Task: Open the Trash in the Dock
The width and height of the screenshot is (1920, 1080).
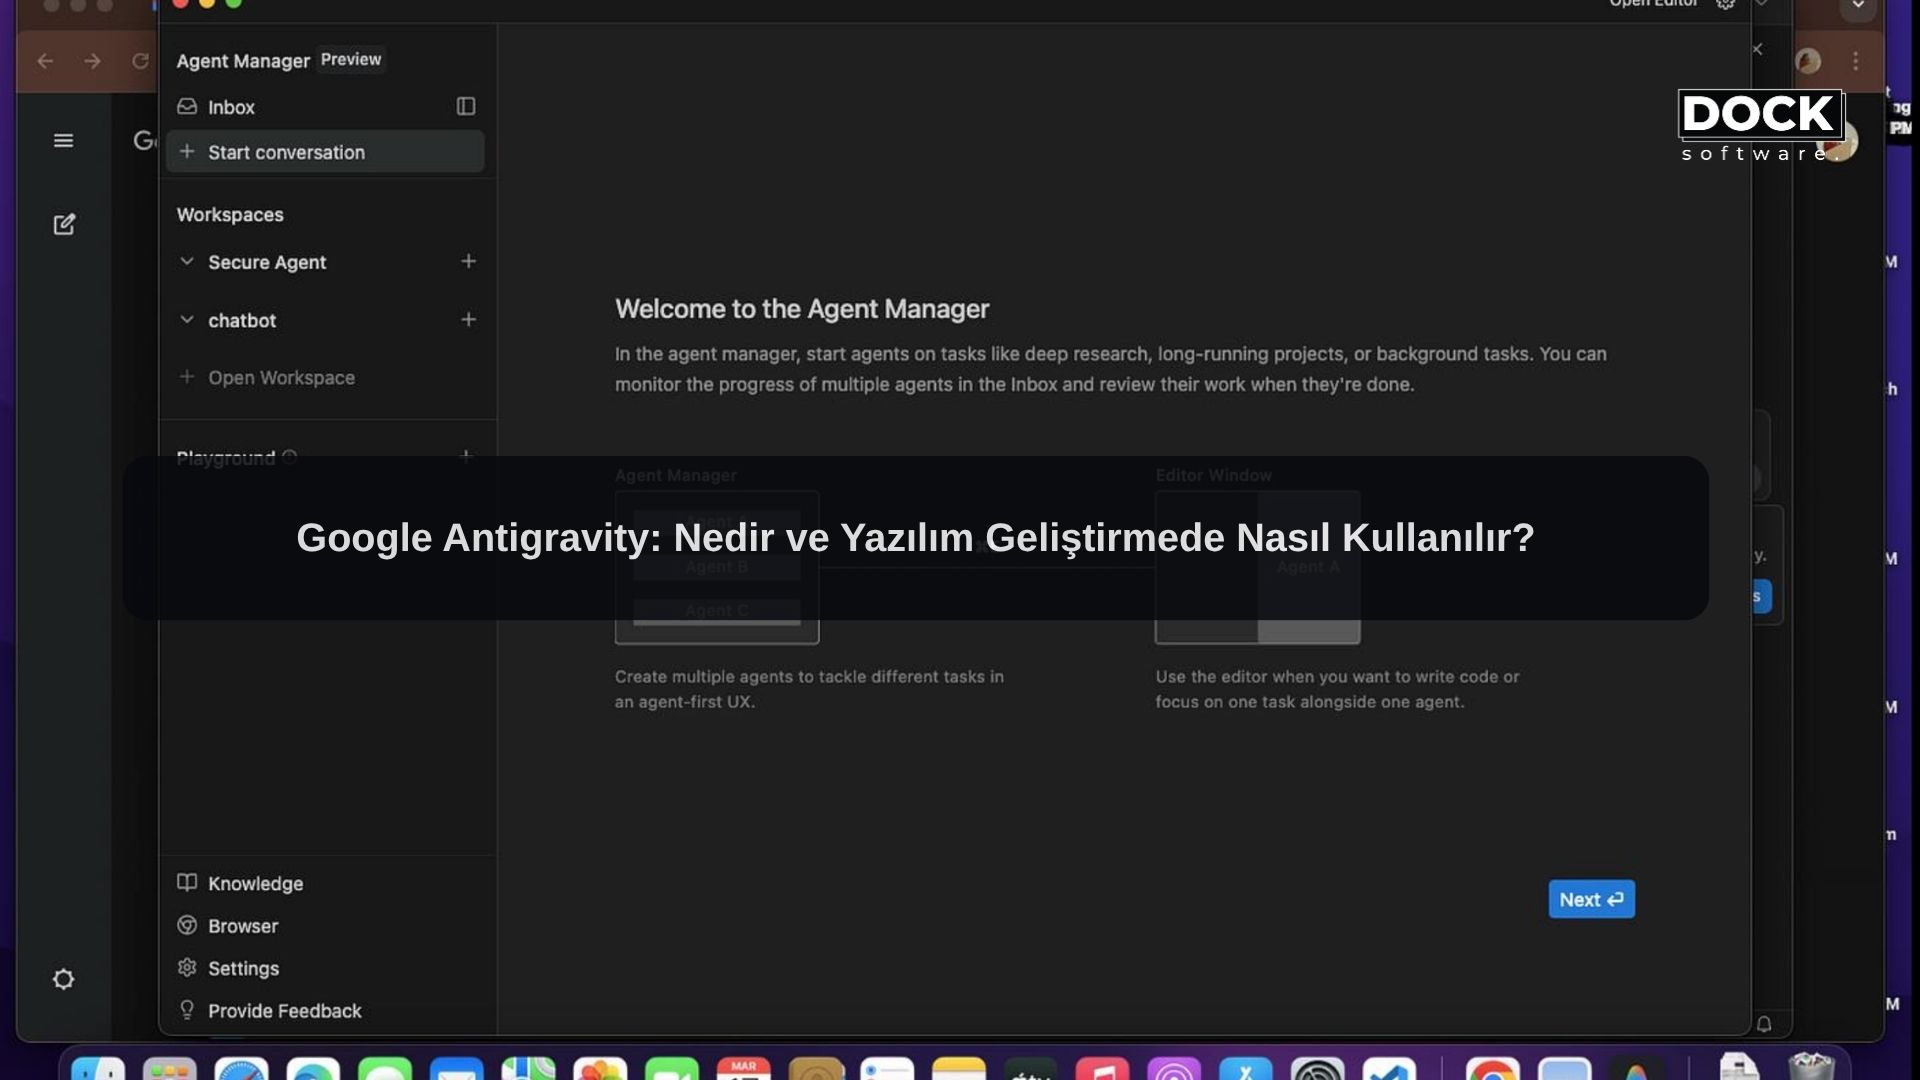Action: click(1811, 1066)
